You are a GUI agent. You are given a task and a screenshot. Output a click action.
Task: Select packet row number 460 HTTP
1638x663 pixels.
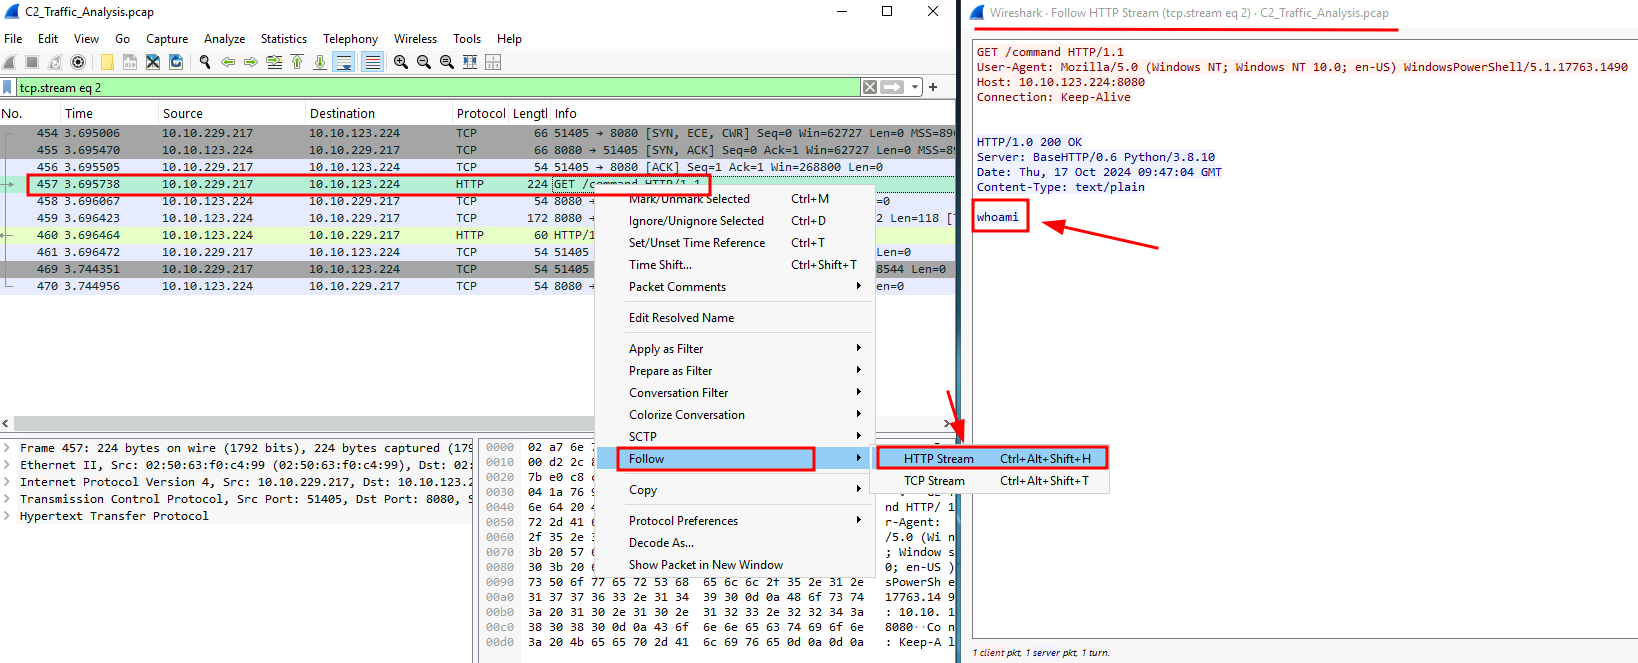click(297, 235)
